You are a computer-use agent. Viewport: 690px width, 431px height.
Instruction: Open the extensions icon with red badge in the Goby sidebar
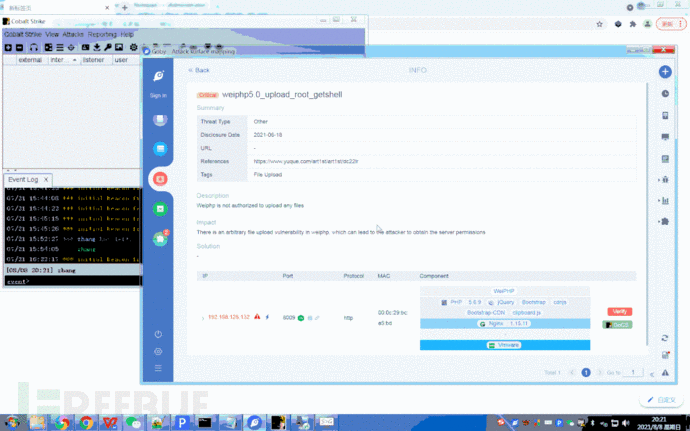tap(161, 238)
